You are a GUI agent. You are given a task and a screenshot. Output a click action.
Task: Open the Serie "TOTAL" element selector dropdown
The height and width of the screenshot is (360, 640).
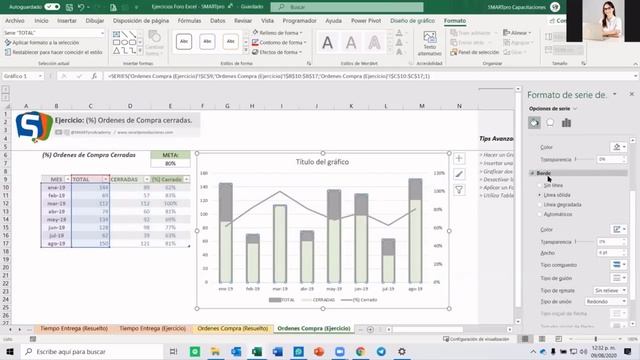tap(102, 33)
